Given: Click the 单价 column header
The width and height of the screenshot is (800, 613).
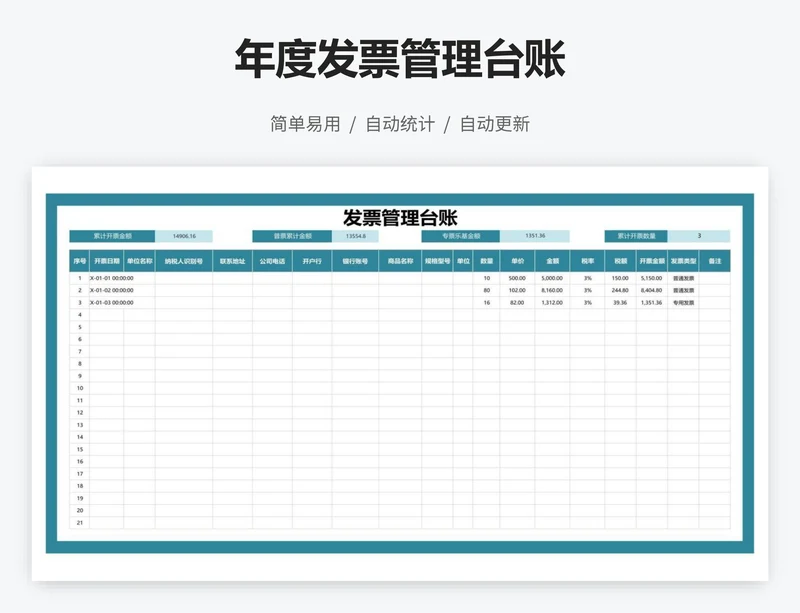Looking at the screenshot, I should (517, 261).
